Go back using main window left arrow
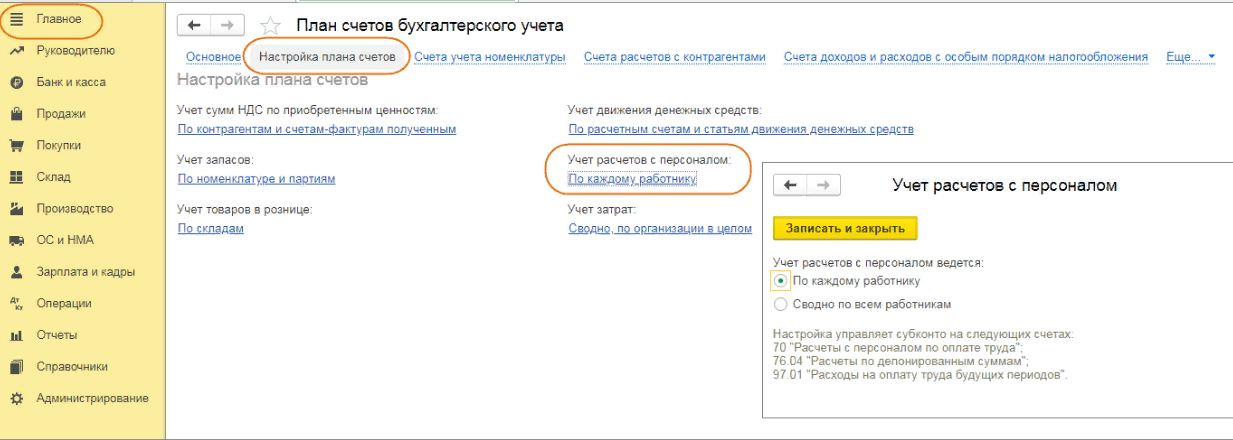Screen dimensions: 1233x440 click(x=193, y=26)
